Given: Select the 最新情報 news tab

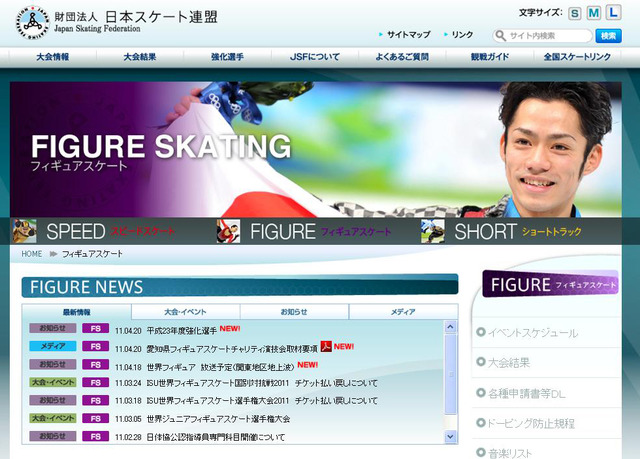Looking at the screenshot, I should tap(77, 312).
